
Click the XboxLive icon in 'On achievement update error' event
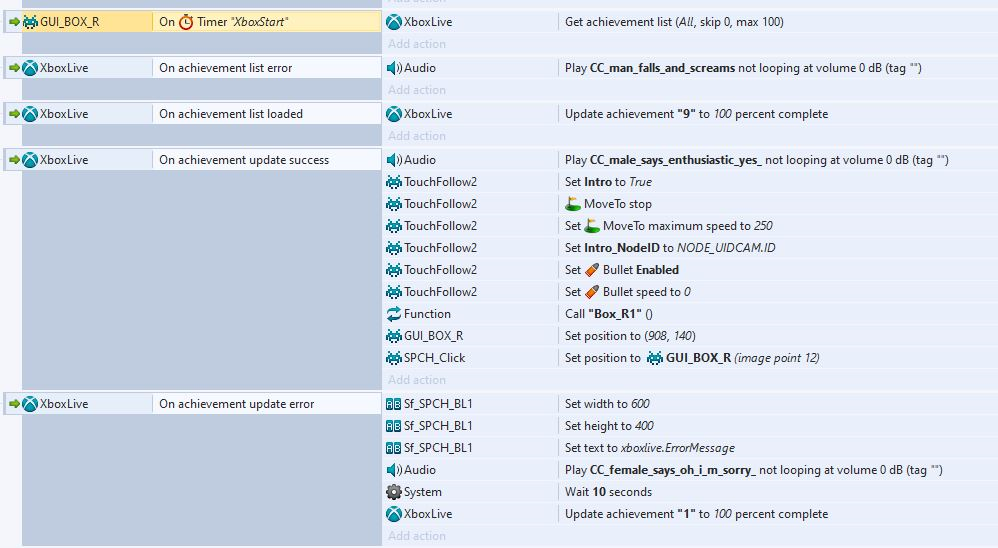[30, 404]
